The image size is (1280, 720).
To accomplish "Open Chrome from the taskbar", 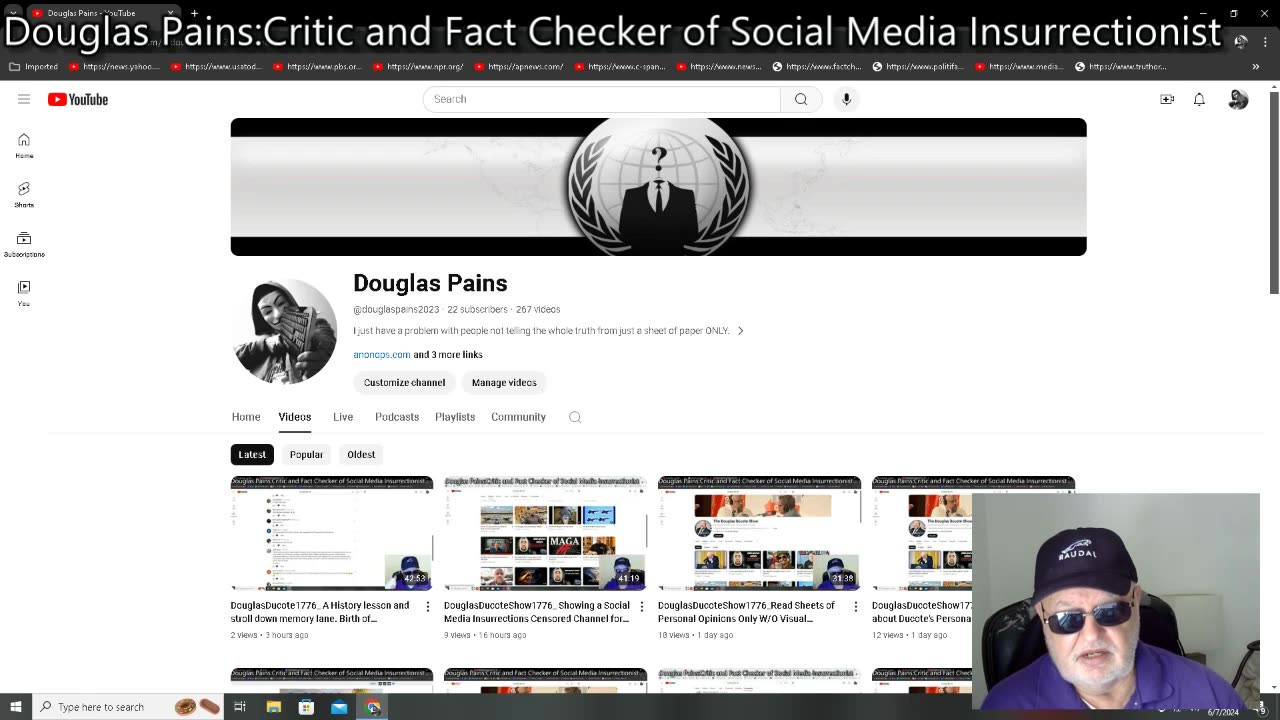I will click(373, 707).
